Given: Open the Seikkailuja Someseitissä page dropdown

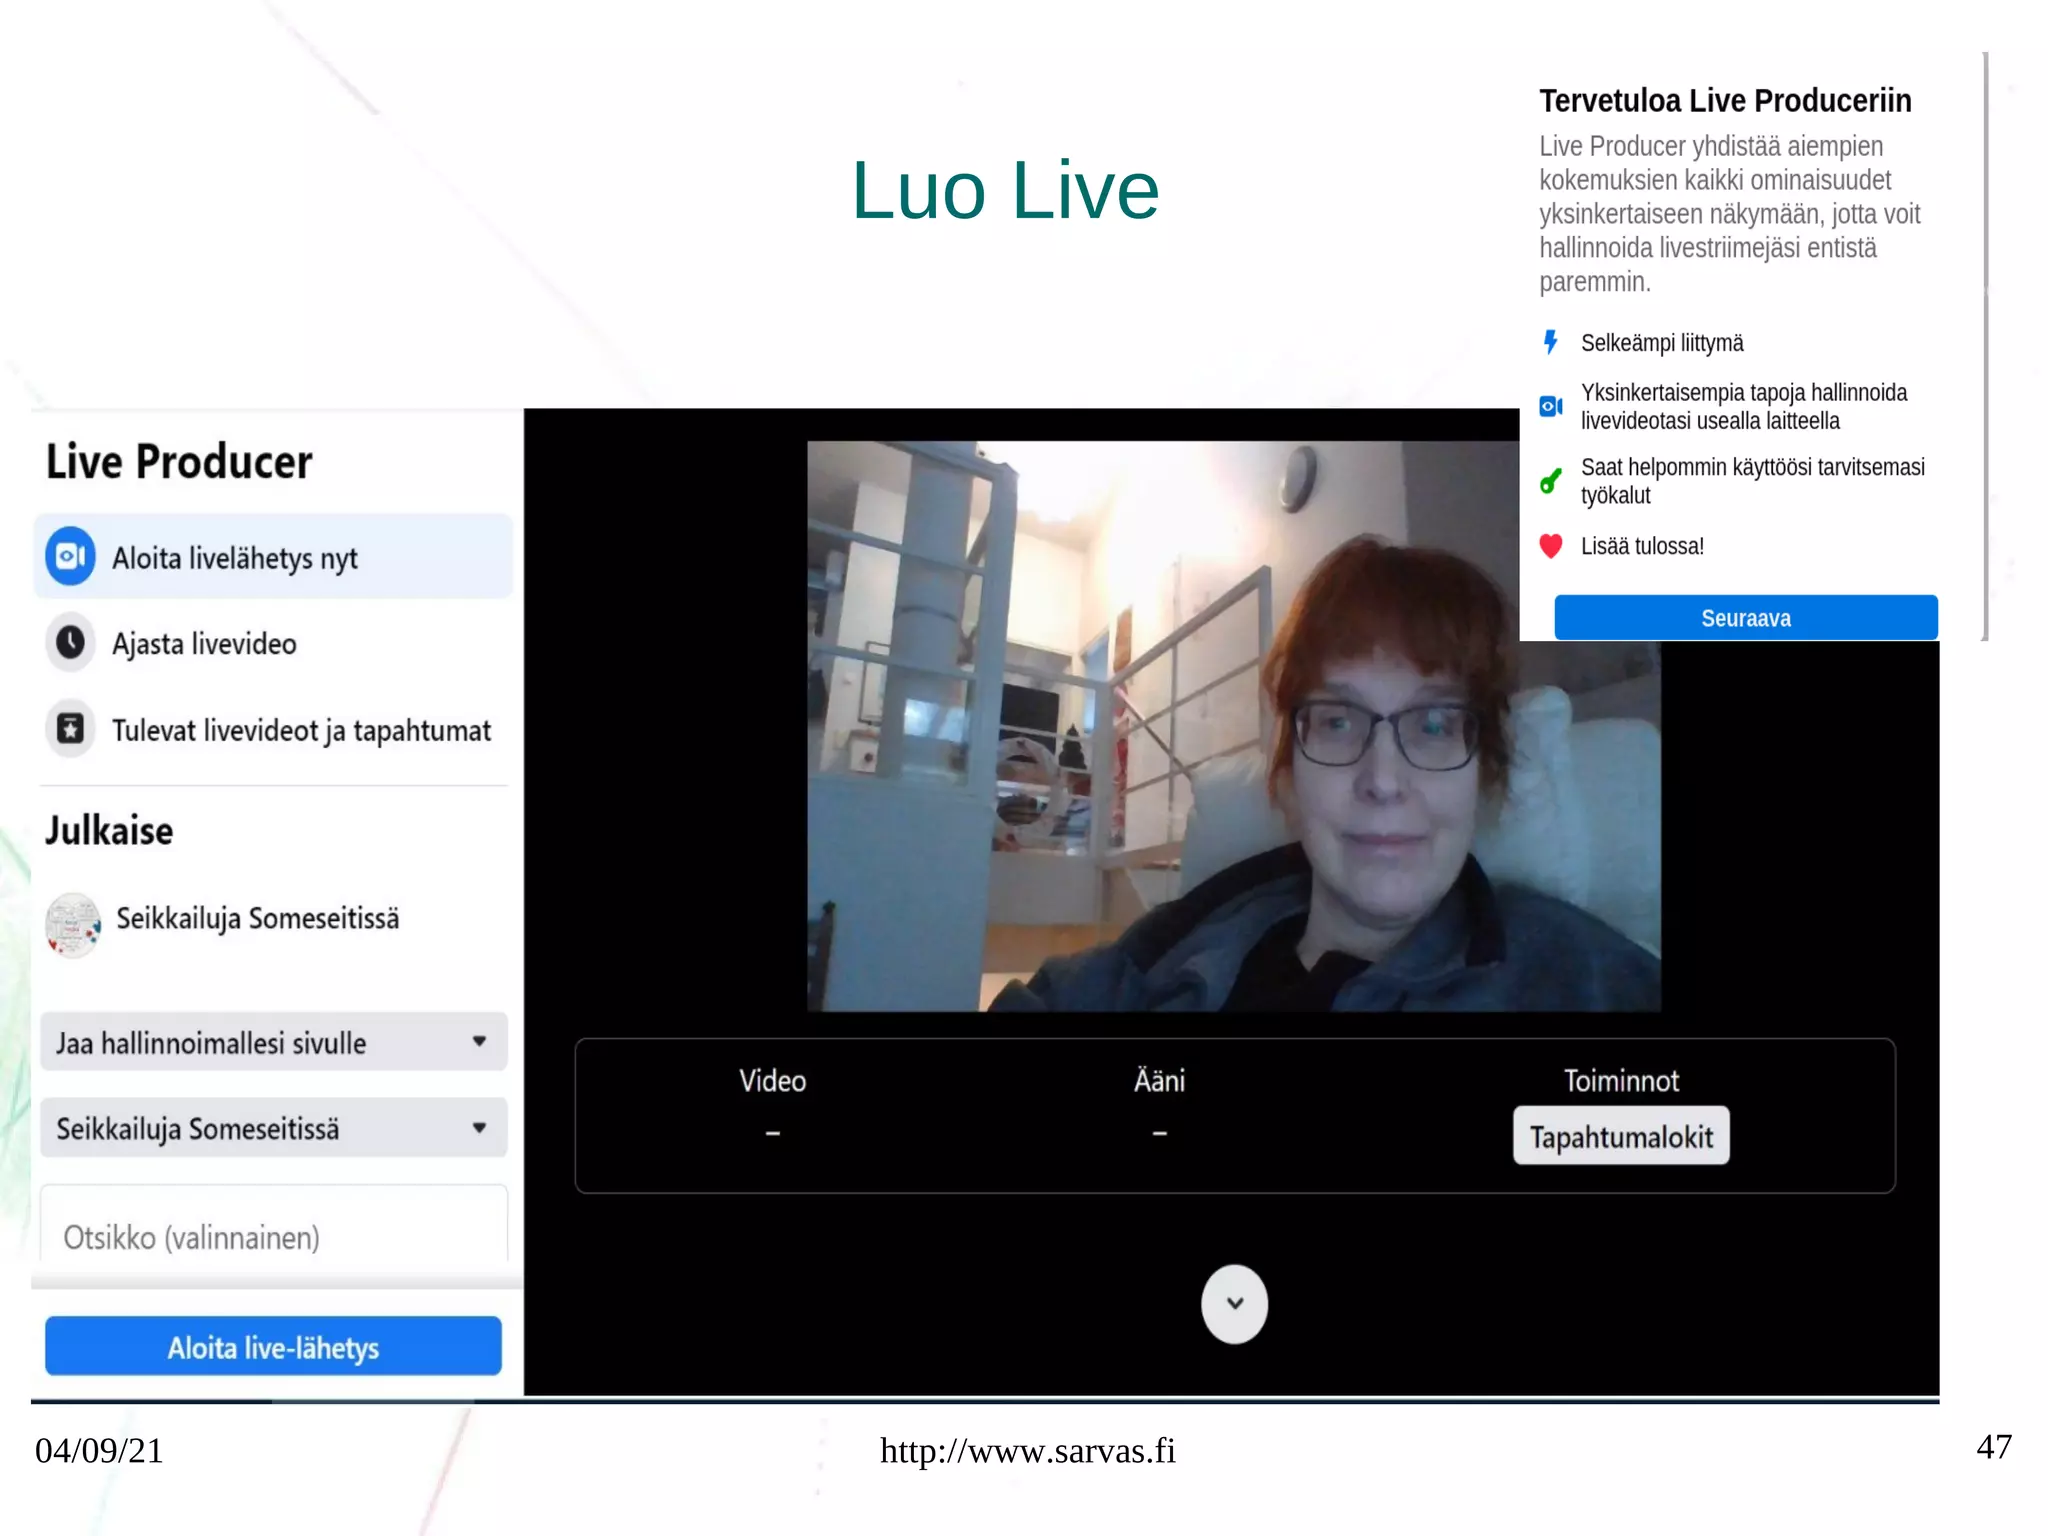Looking at the screenshot, I should tap(274, 1128).
